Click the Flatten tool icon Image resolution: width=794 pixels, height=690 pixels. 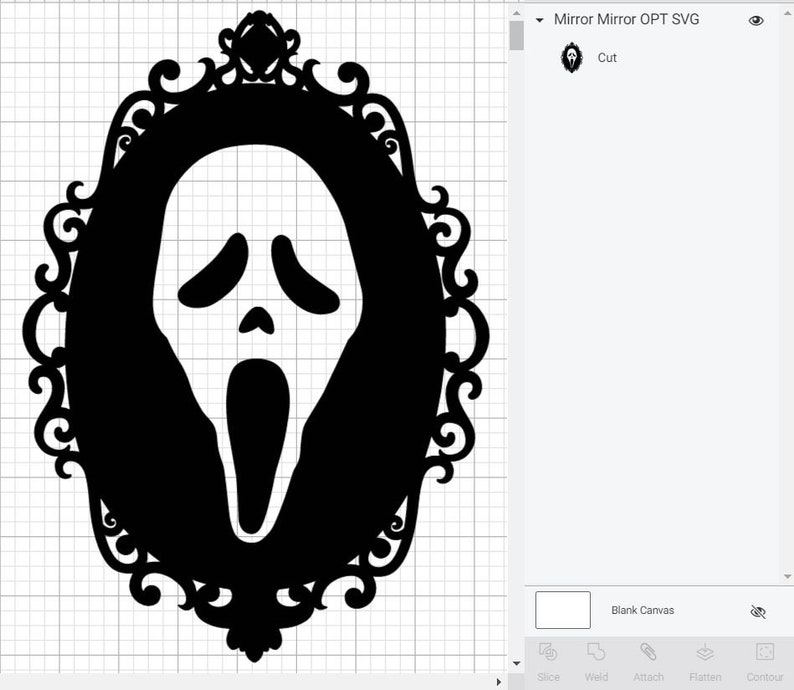click(705, 652)
